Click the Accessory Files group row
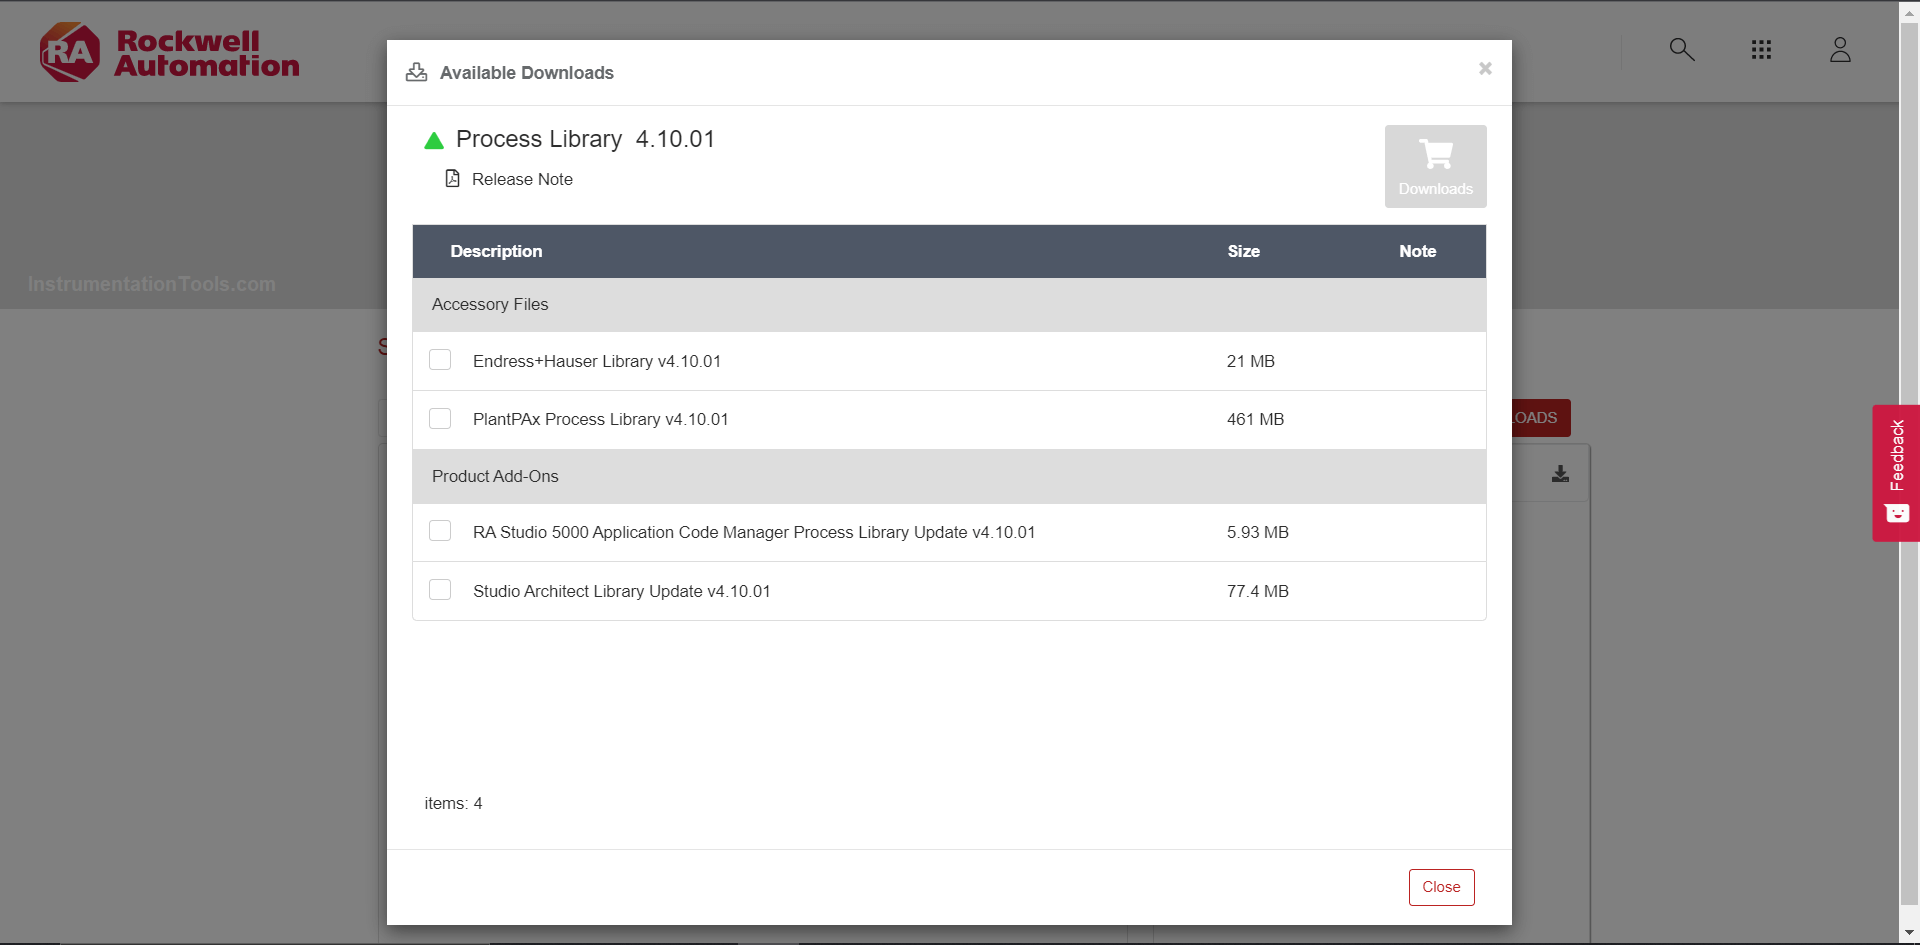1920x945 pixels. [949, 304]
